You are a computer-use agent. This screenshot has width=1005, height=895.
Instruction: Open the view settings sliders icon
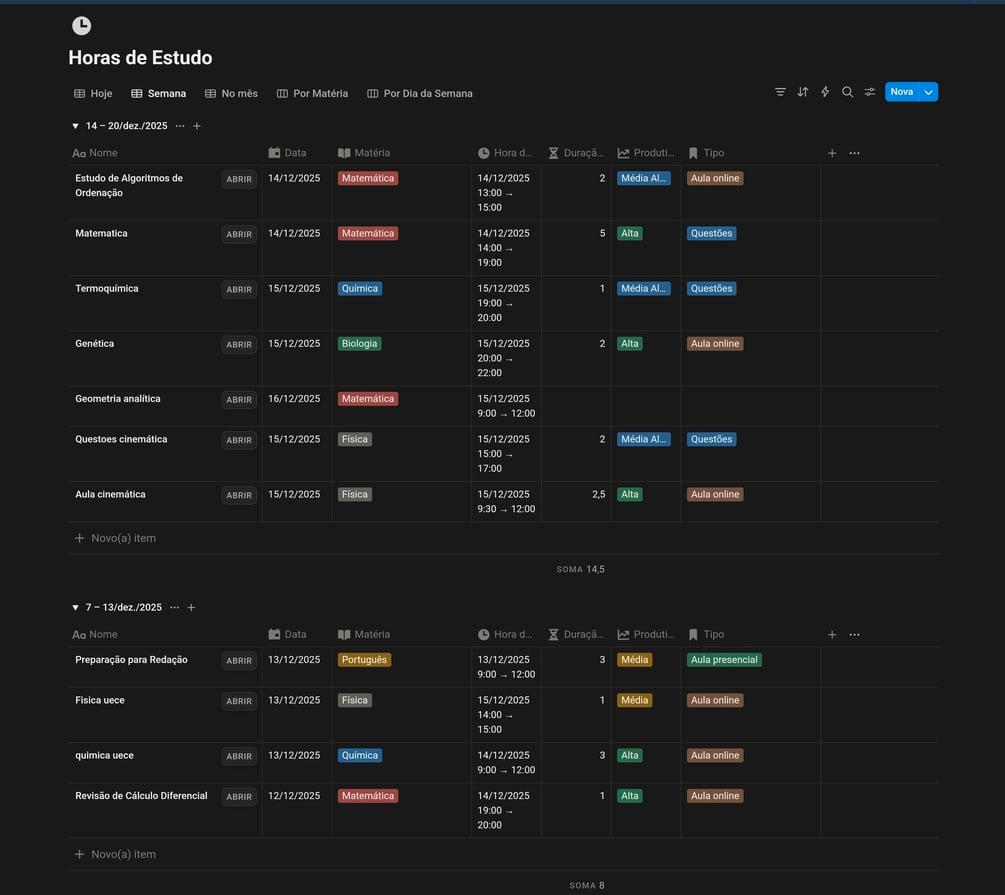[x=870, y=92]
